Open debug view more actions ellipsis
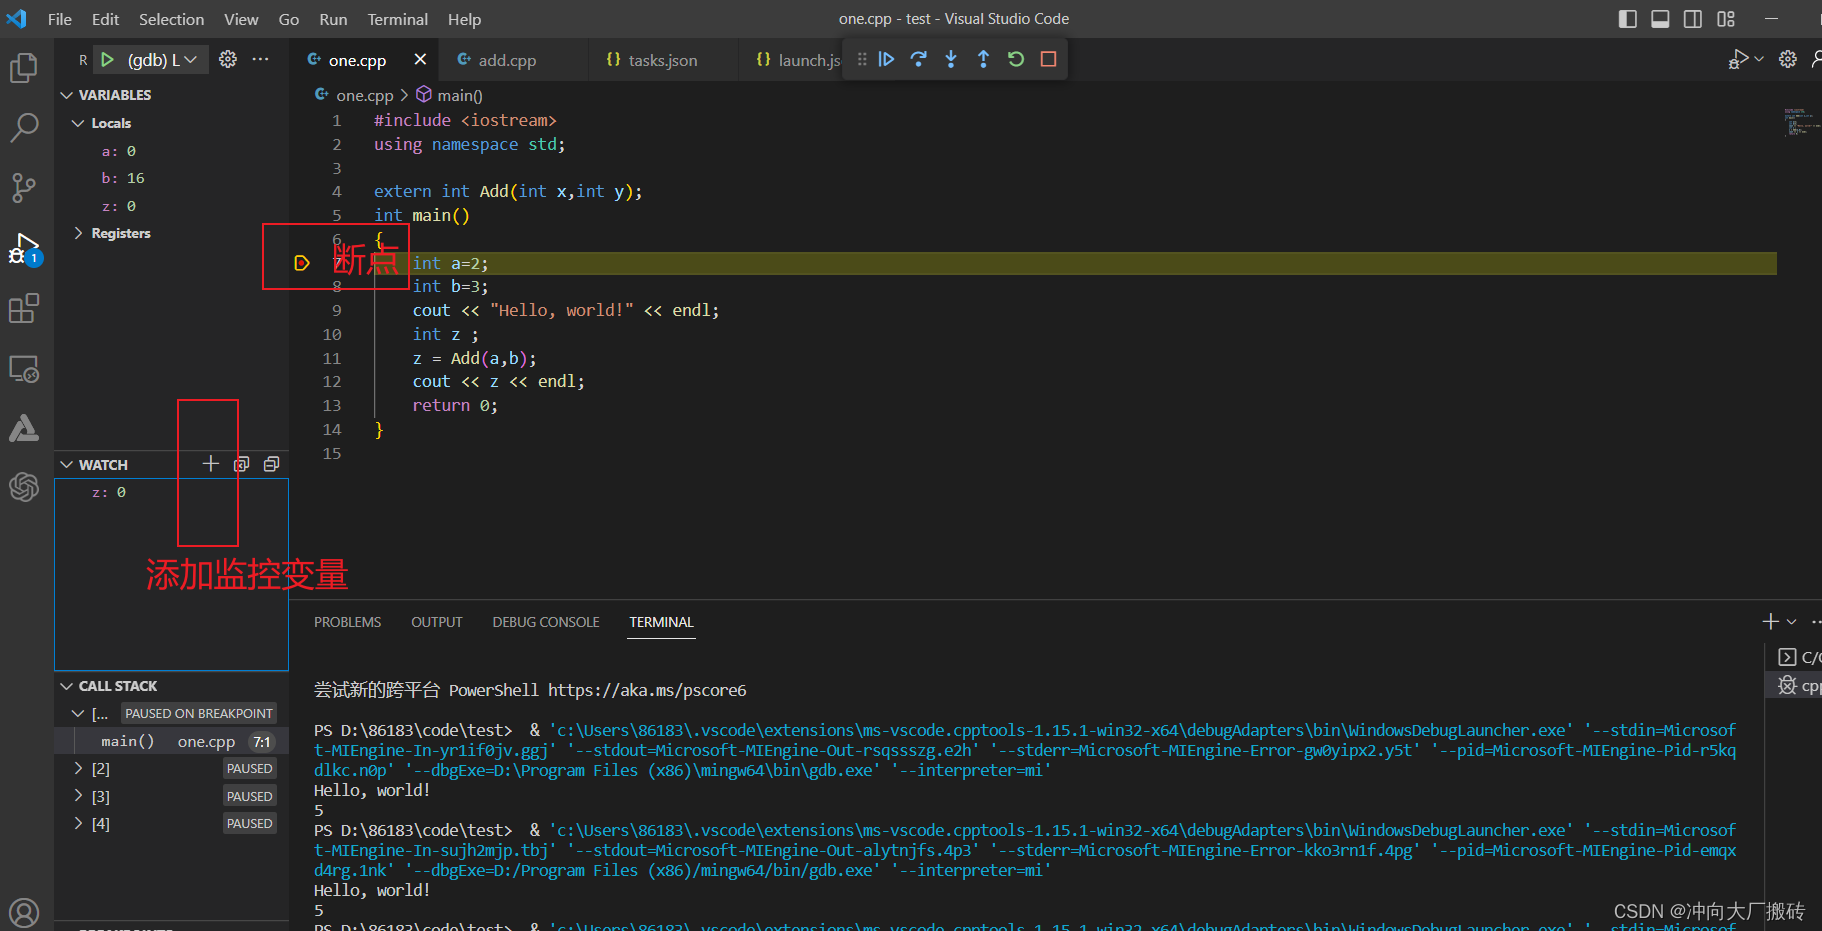The width and height of the screenshot is (1822, 931). 261,59
